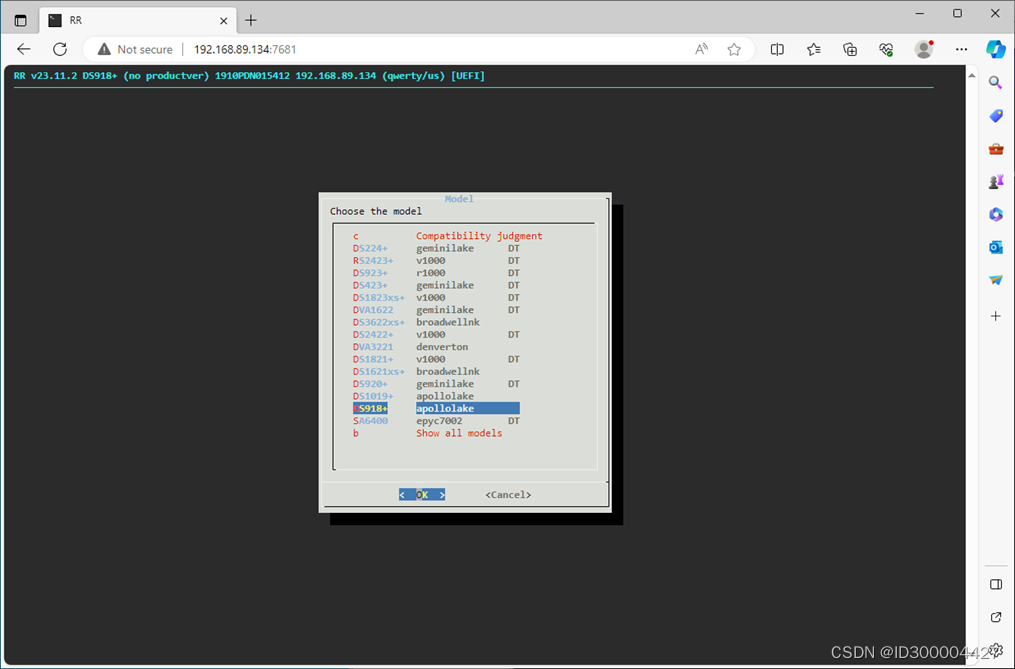Open sidebar Tools briefcase icon

[x=996, y=149]
